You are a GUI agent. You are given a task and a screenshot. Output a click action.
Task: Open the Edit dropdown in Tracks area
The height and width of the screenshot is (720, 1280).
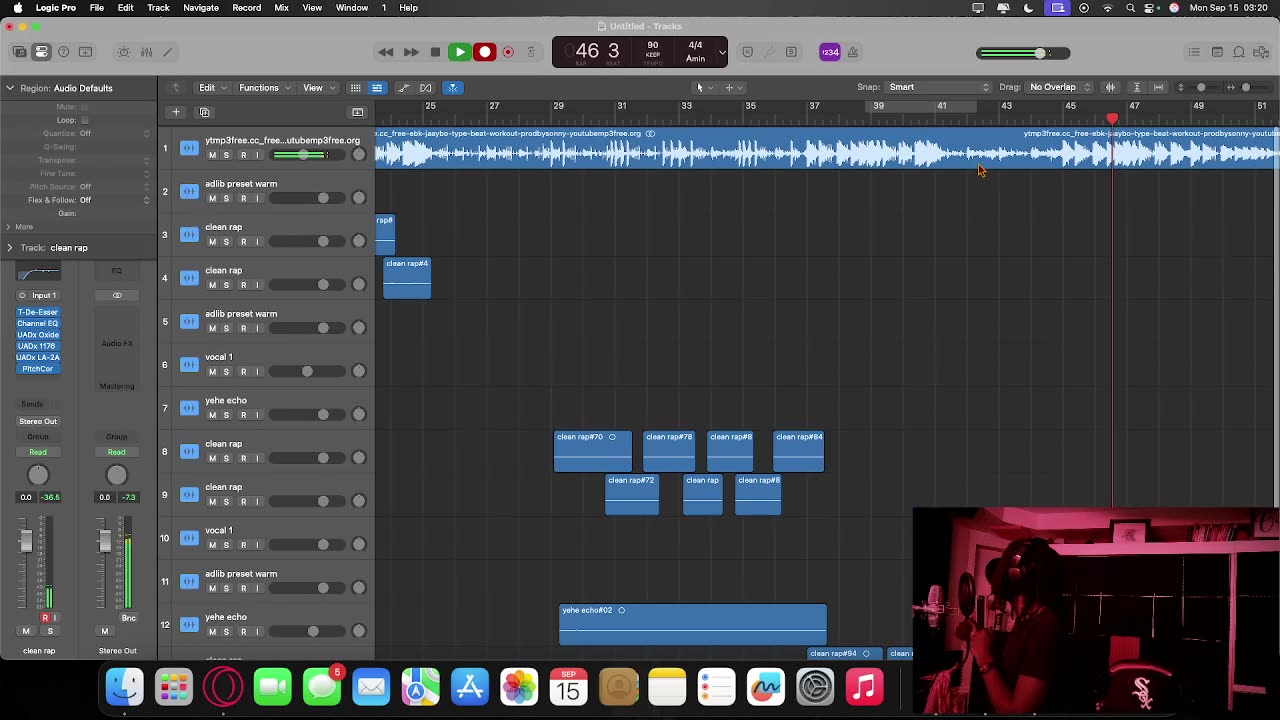tap(210, 88)
